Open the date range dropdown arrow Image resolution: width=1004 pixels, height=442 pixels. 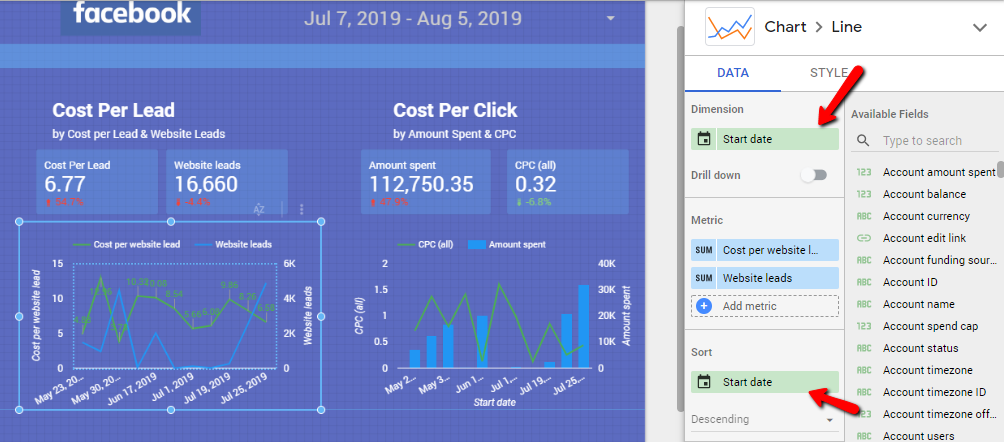point(610,19)
